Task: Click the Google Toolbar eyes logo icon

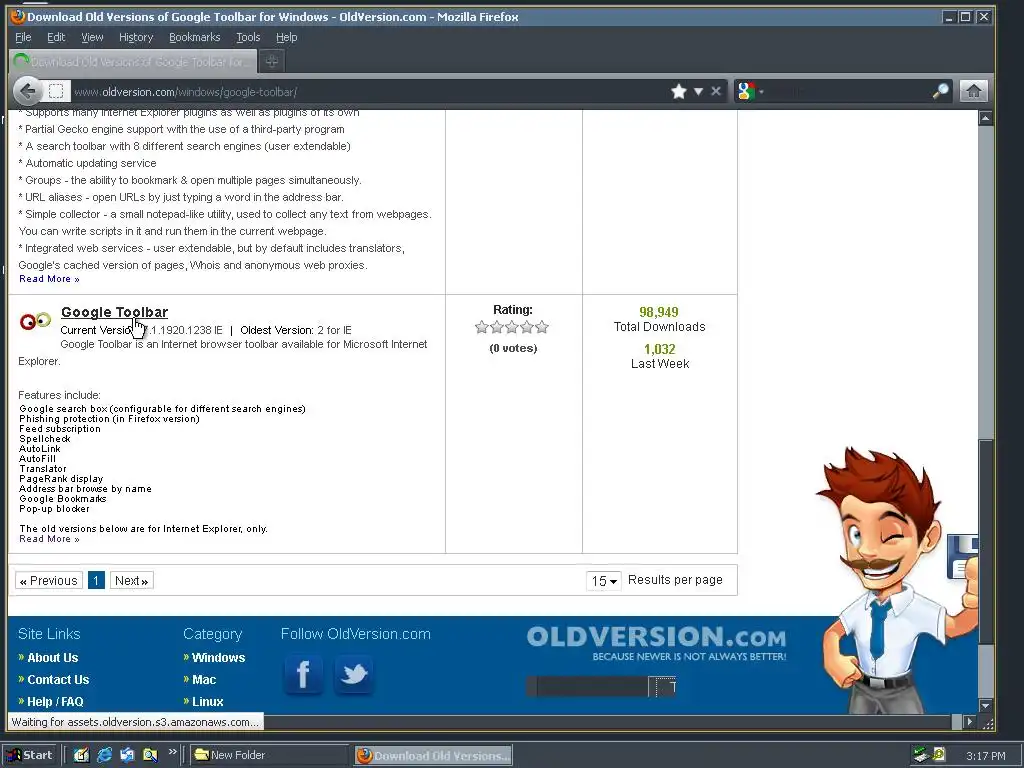Action: coord(35,321)
